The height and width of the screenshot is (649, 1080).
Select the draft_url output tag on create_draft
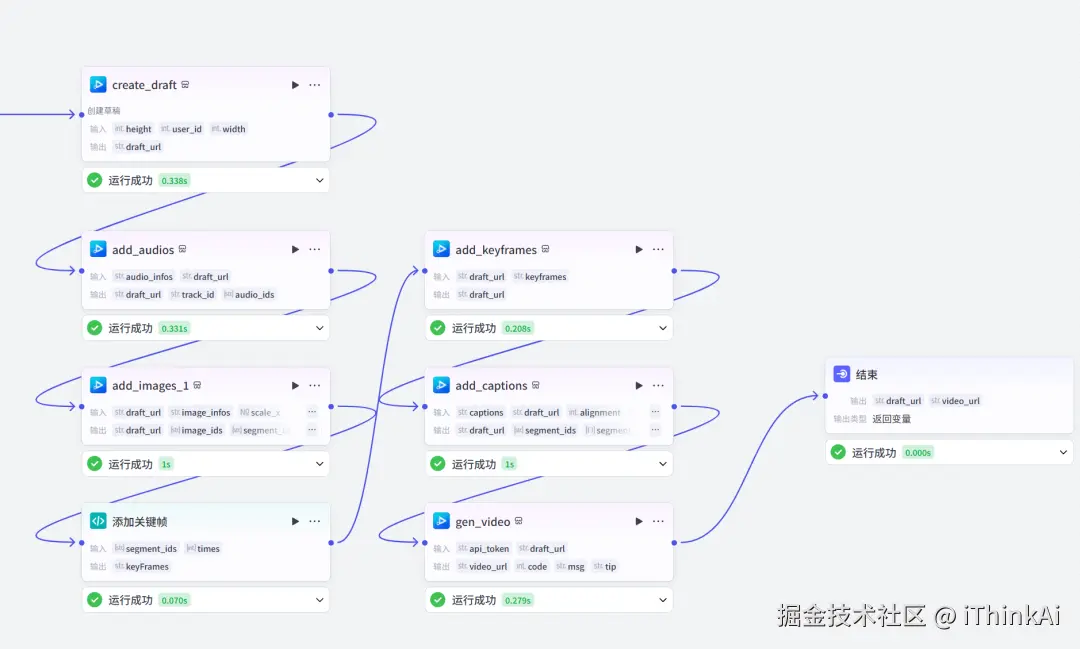[x=140, y=146]
